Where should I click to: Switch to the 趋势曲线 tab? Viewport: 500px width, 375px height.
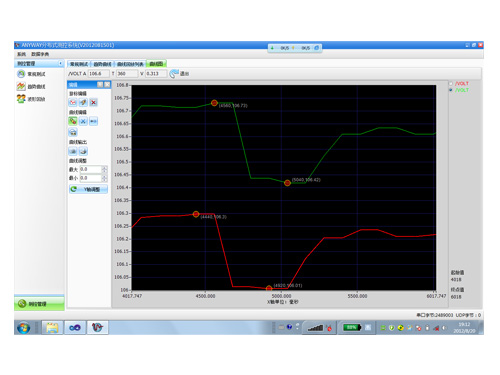102,64
